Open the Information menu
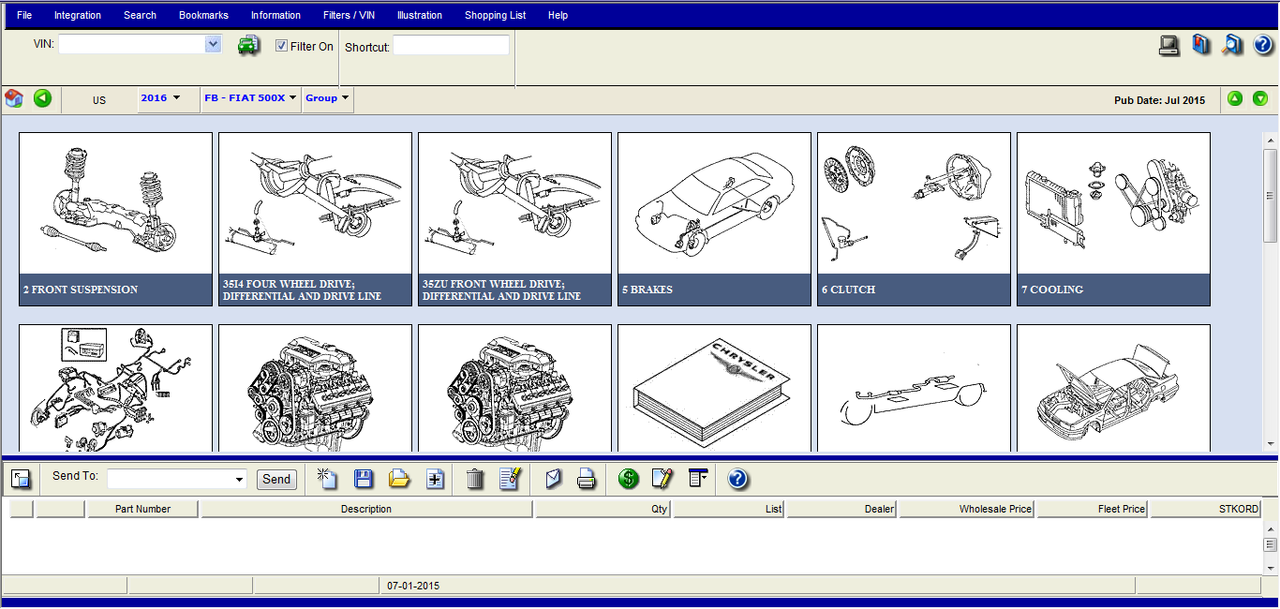The image size is (1280, 609). [276, 15]
